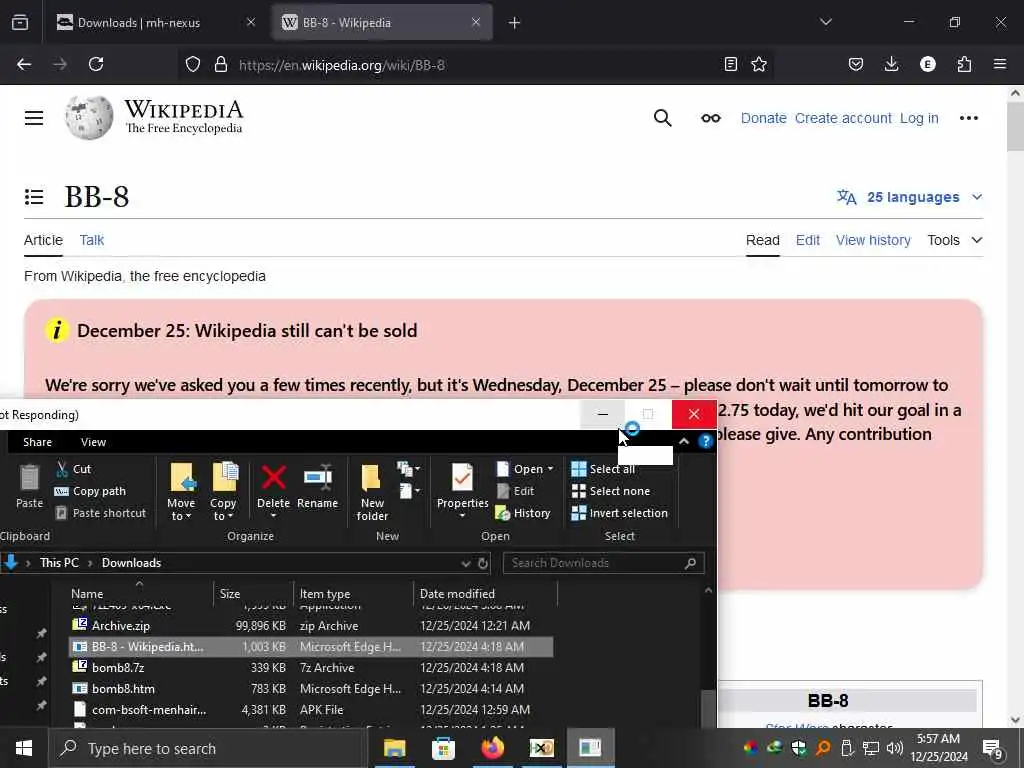Open Firefox extensions puzzle icon
This screenshot has width=1024, height=768.
tap(964, 64)
